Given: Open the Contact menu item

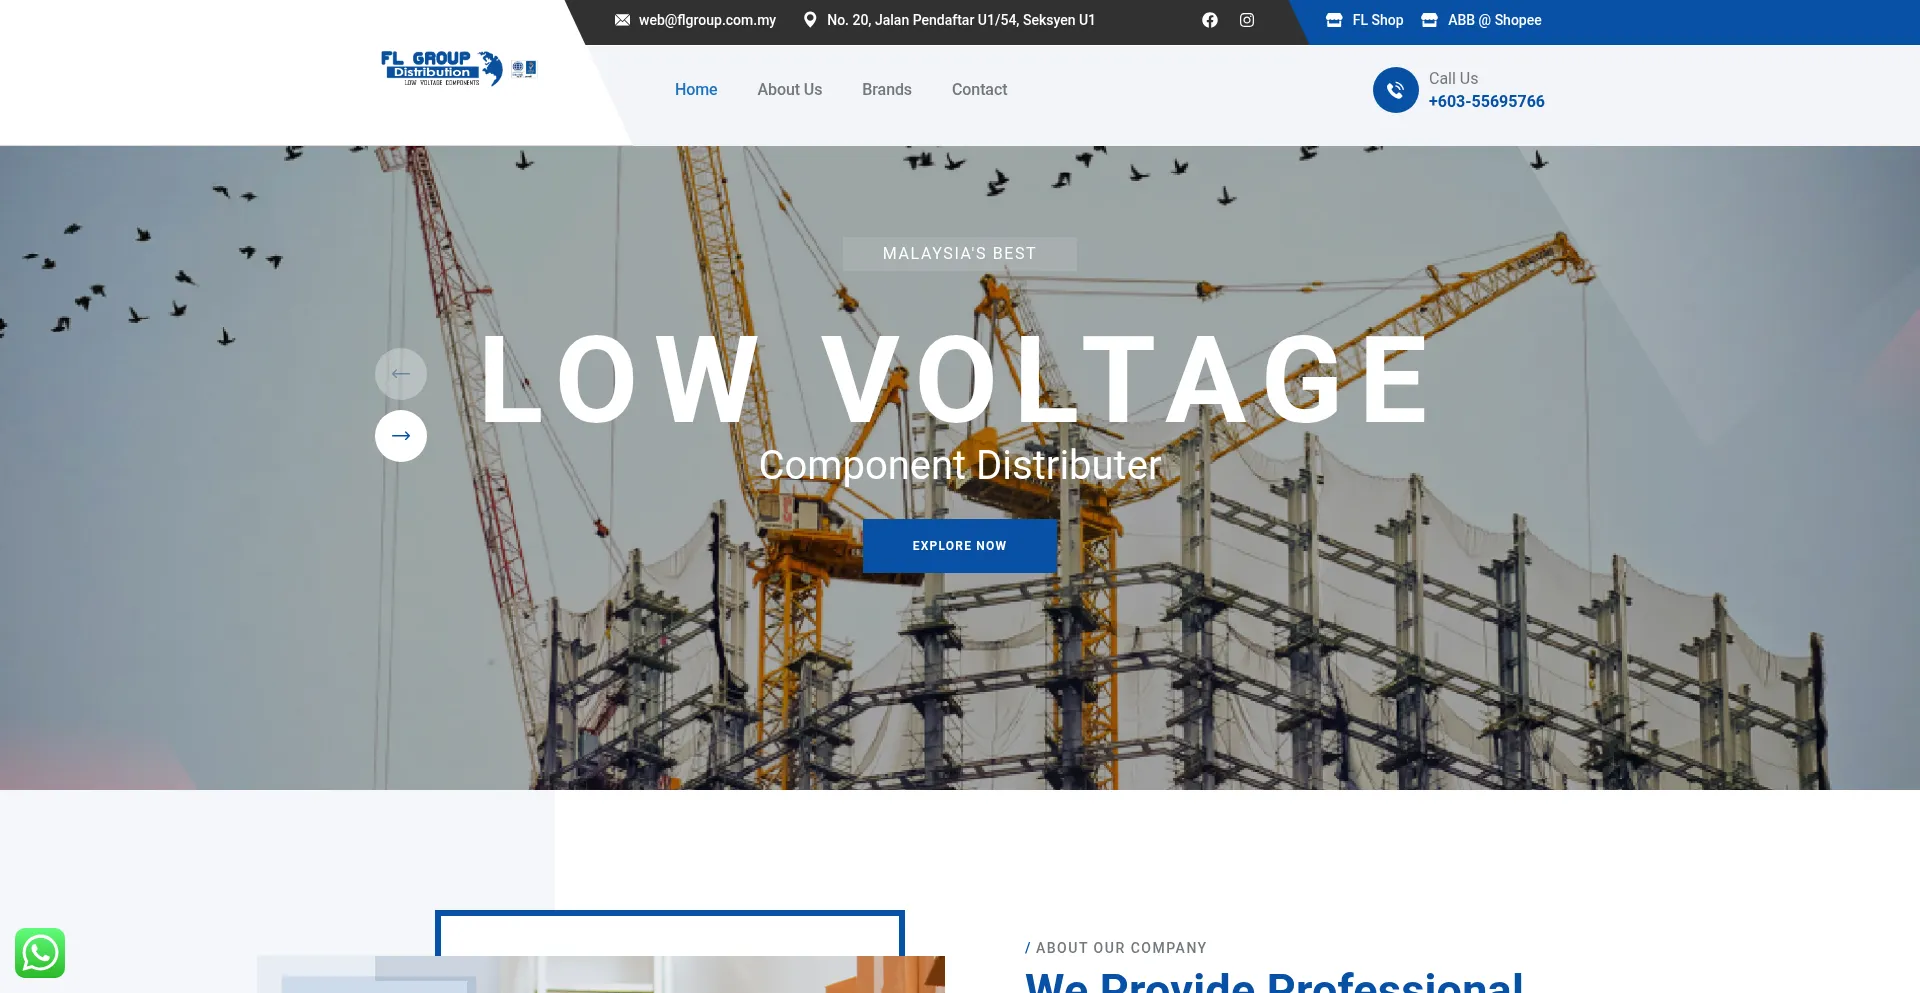Looking at the screenshot, I should tap(980, 89).
